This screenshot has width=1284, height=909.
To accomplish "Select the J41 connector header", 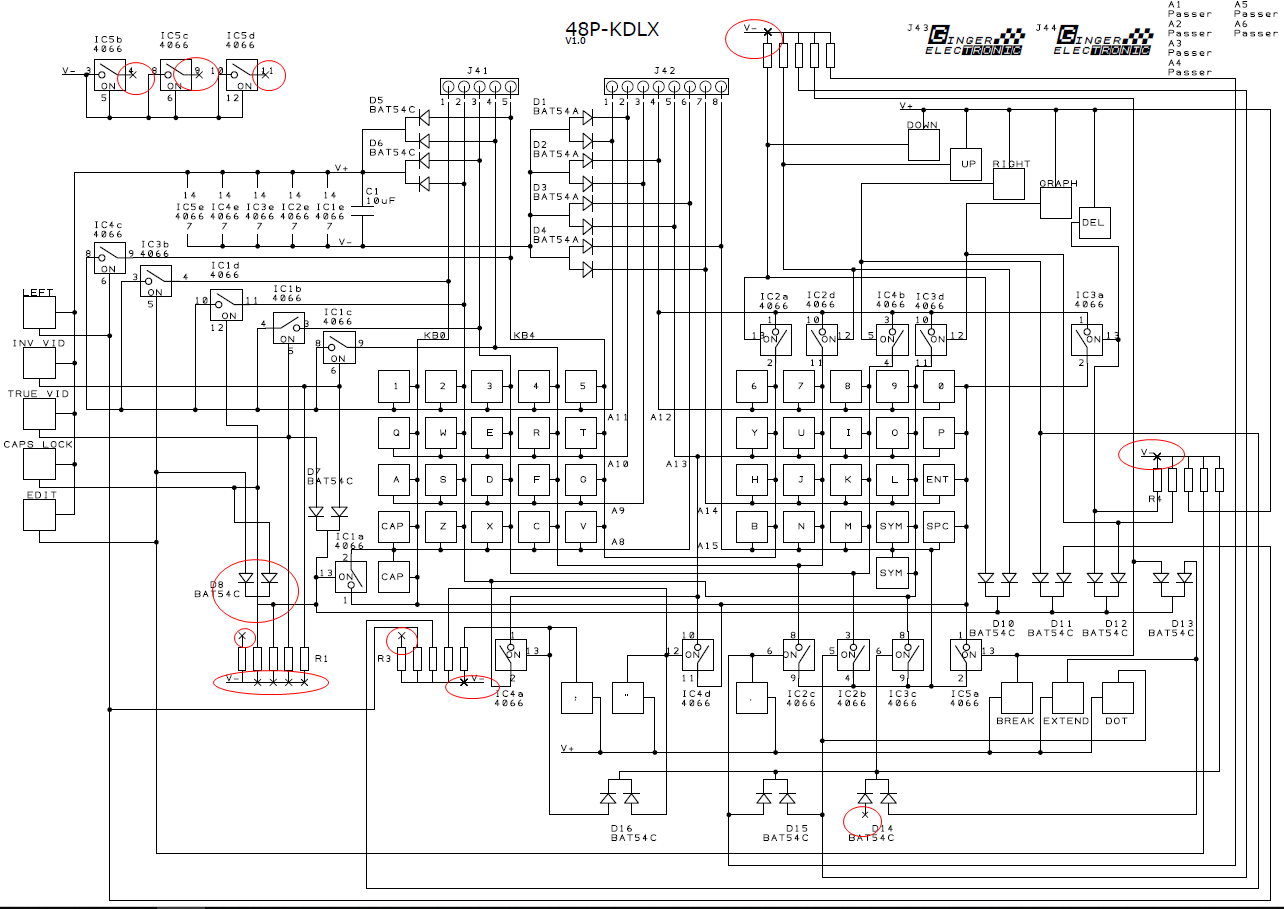I will tap(478, 86).
